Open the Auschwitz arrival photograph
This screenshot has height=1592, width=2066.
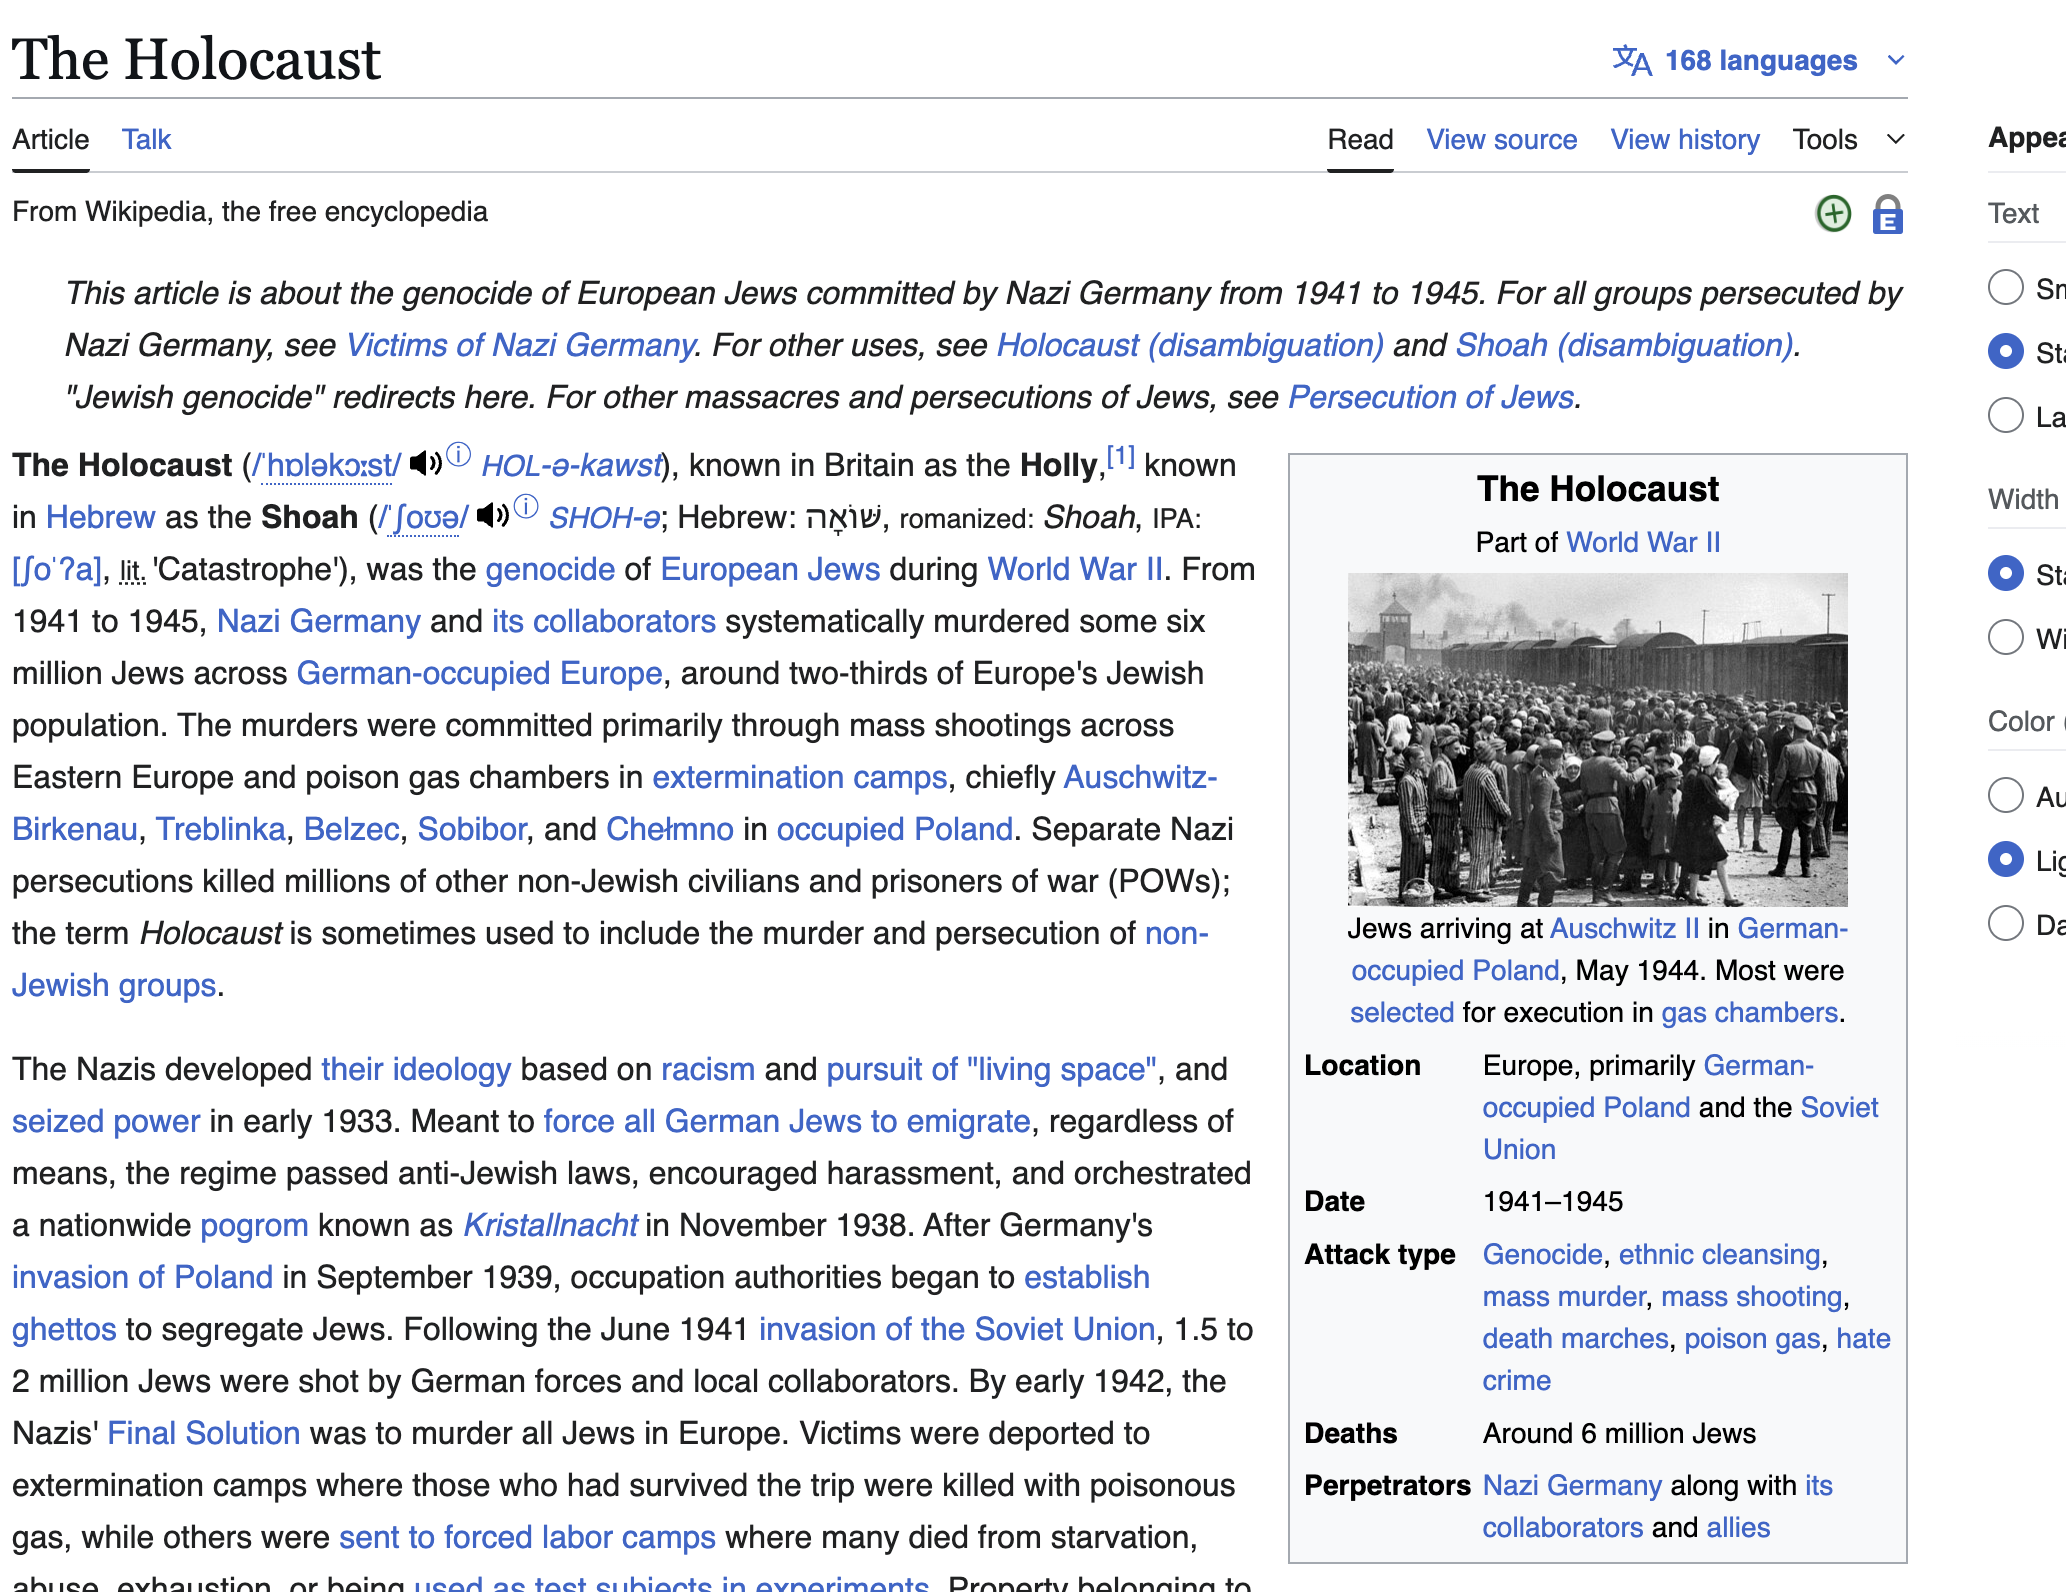pyautogui.click(x=1597, y=739)
